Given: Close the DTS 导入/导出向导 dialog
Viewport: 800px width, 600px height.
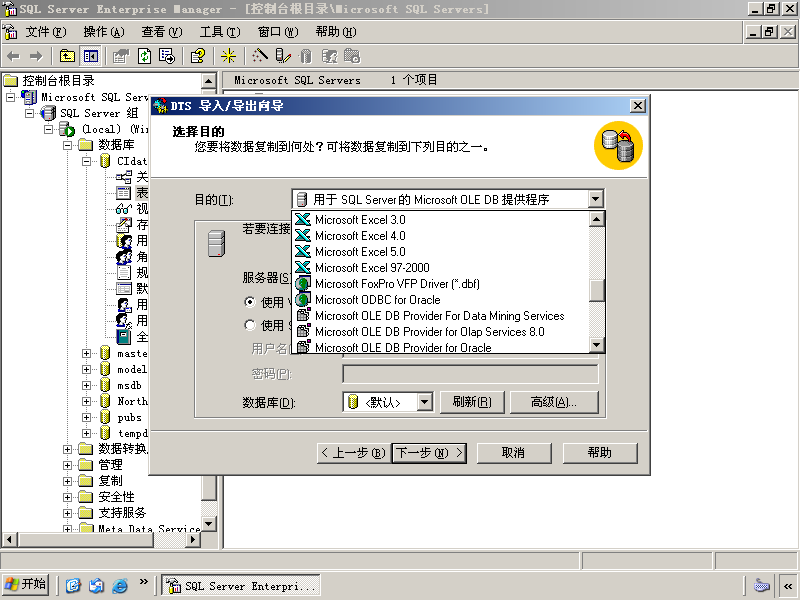Looking at the screenshot, I should tap(638, 106).
